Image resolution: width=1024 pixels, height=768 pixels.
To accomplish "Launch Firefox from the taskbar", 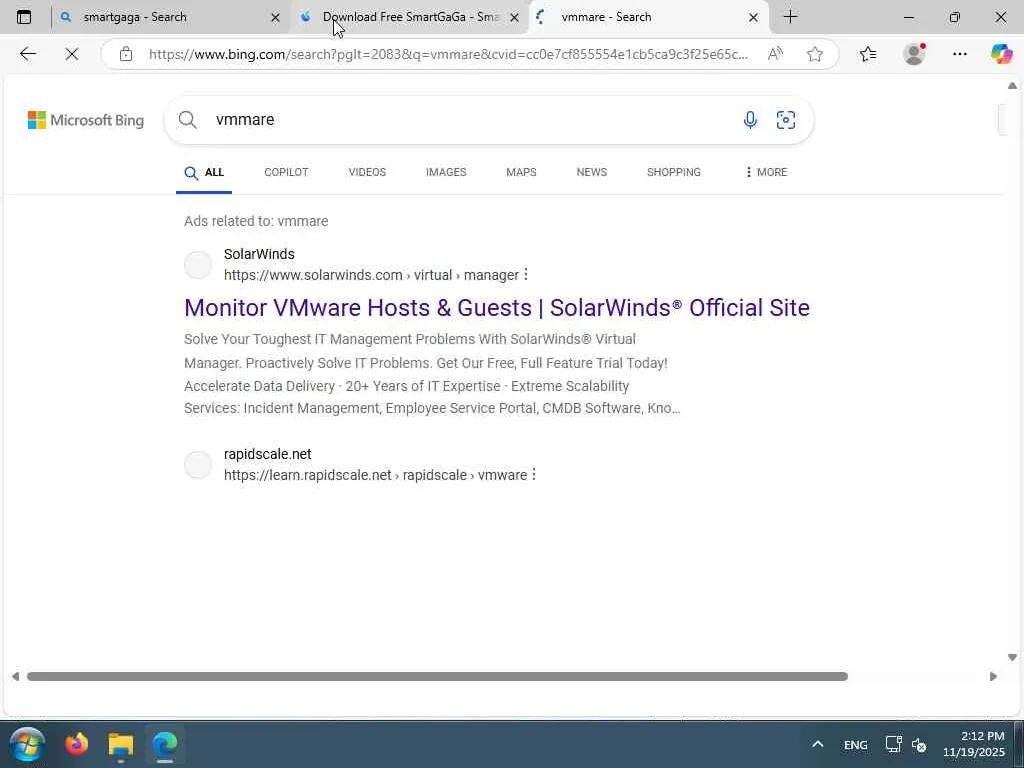I will pos(76,744).
